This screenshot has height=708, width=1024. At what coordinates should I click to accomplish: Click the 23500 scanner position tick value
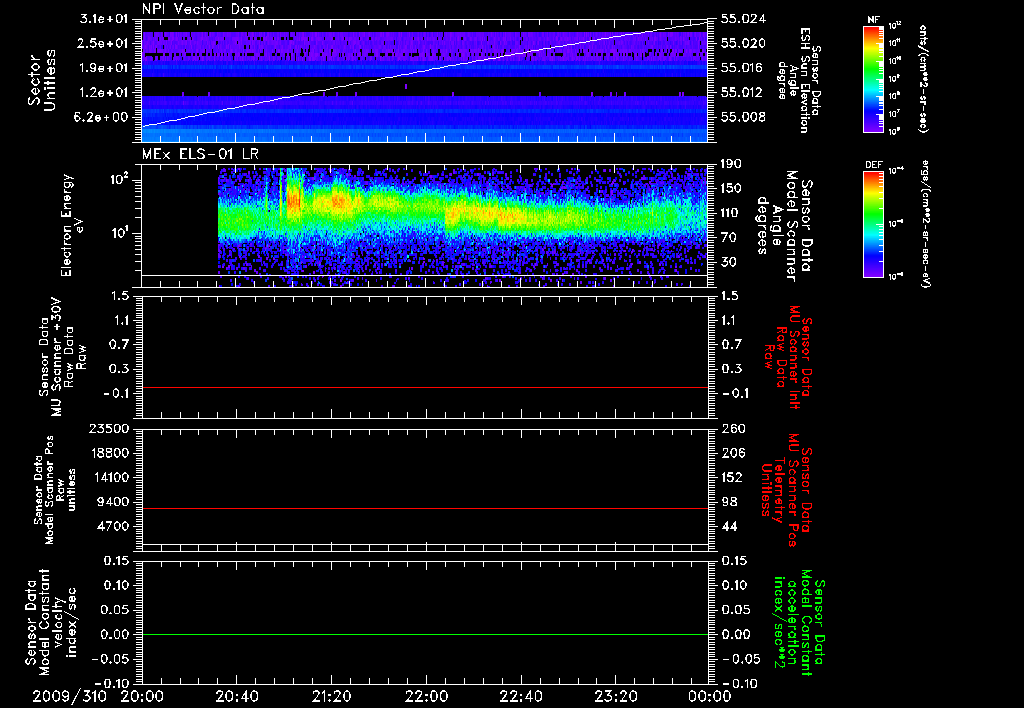click(109, 428)
